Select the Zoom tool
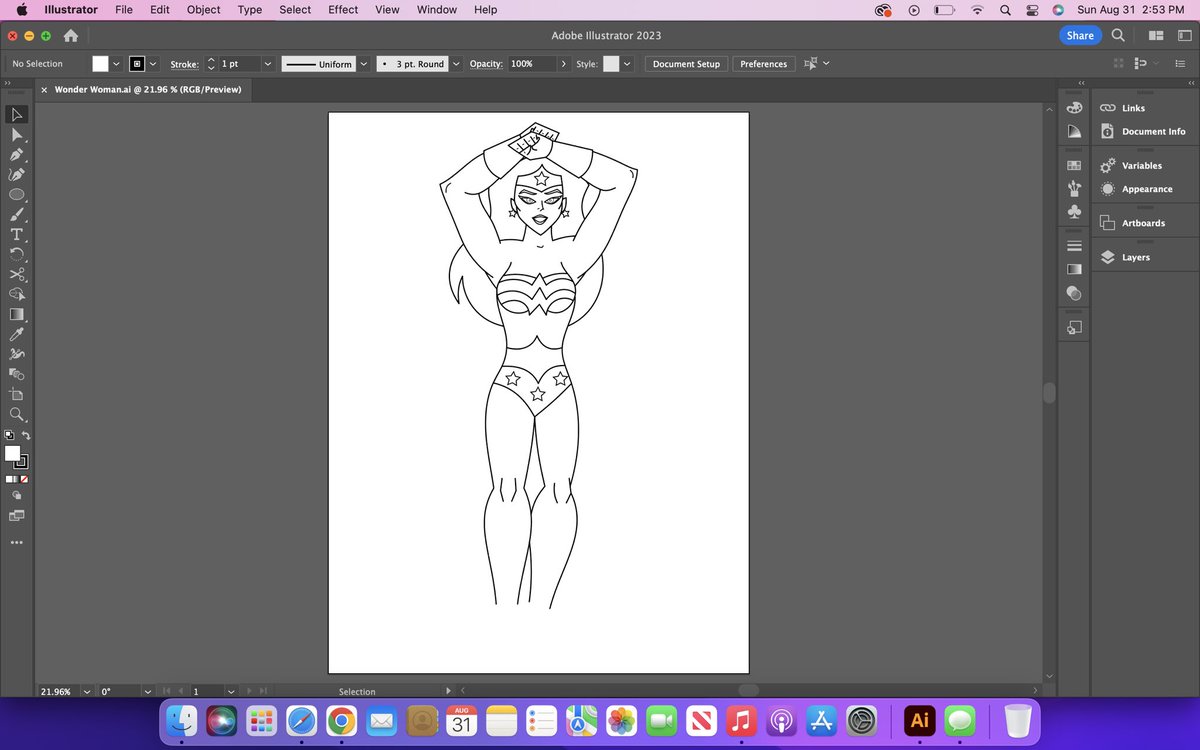Image resolution: width=1200 pixels, height=750 pixels. (x=16, y=414)
